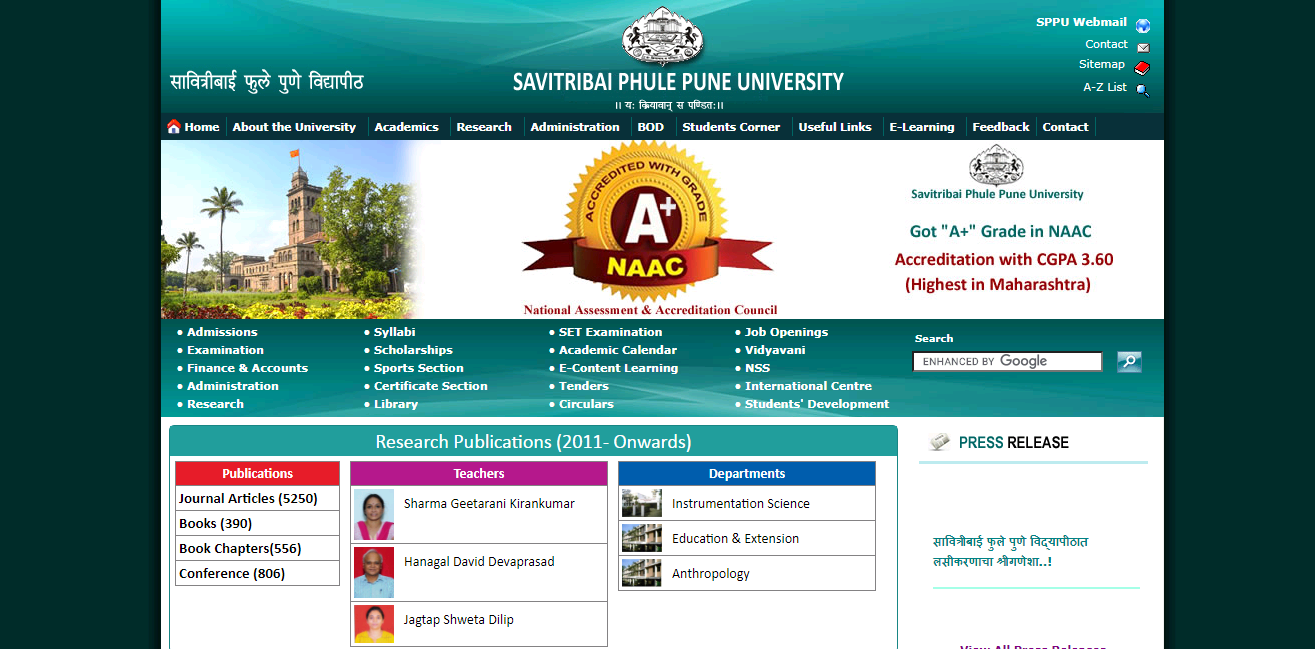The width and height of the screenshot is (1315, 649).
Task: Click in the Google search field
Action: (1007, 362)
